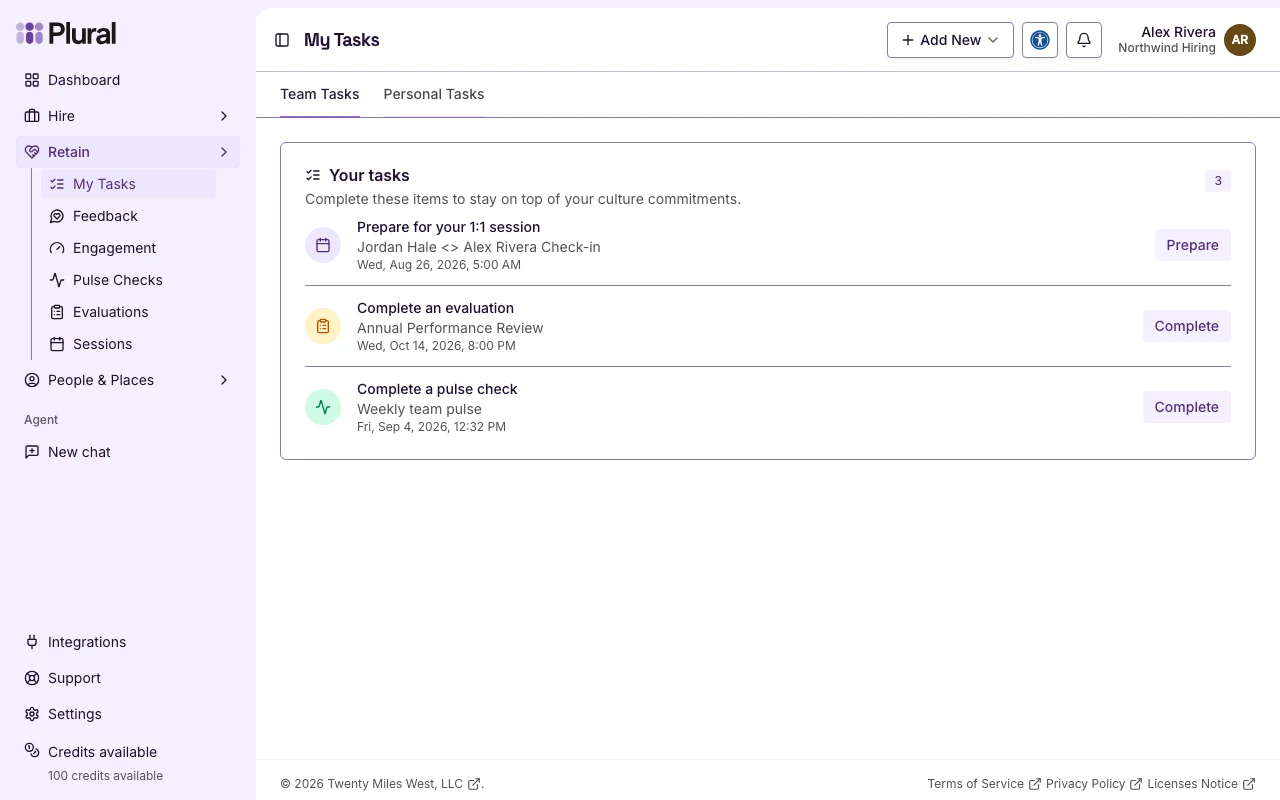Click the pulse check task icon
1280x800 pixels.
tap(323, 407)
